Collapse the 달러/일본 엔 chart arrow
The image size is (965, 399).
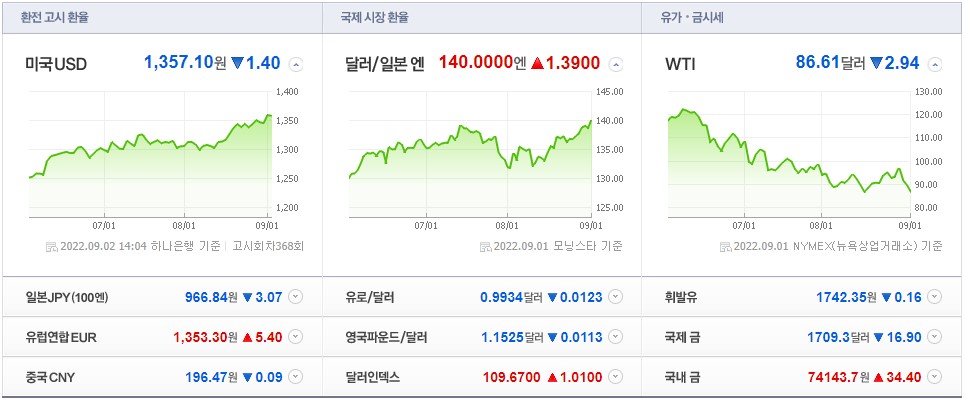[x=616, y=64]
